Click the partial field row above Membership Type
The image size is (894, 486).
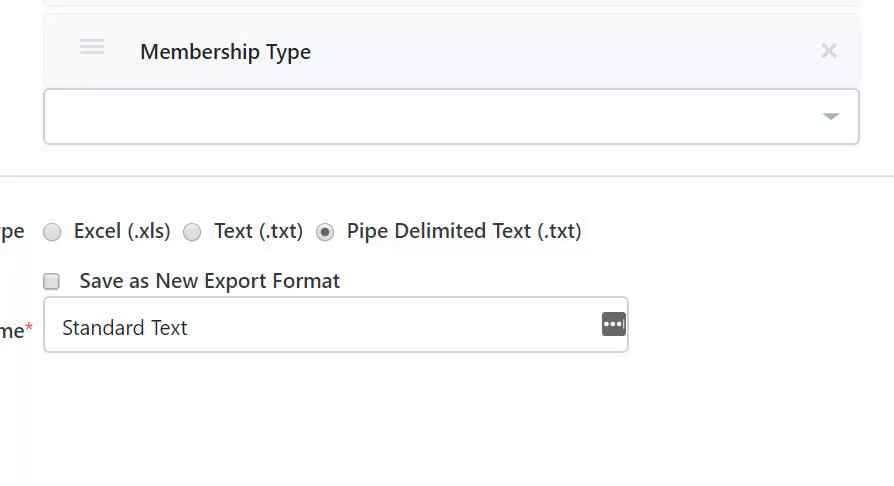point(451,3)
